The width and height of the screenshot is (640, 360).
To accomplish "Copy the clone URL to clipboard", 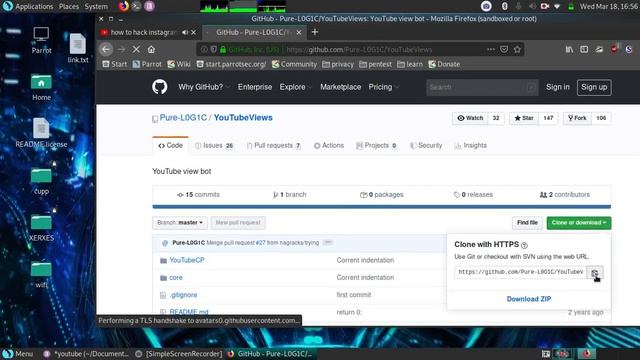I will [595, 272].
